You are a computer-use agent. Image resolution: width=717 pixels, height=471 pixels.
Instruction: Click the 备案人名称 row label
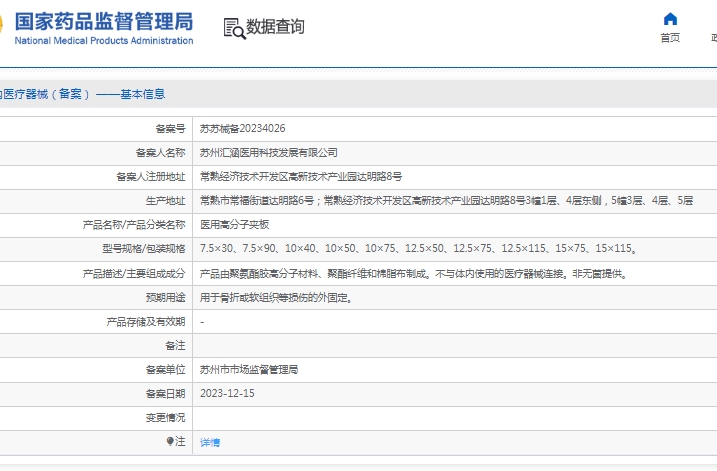161,153
